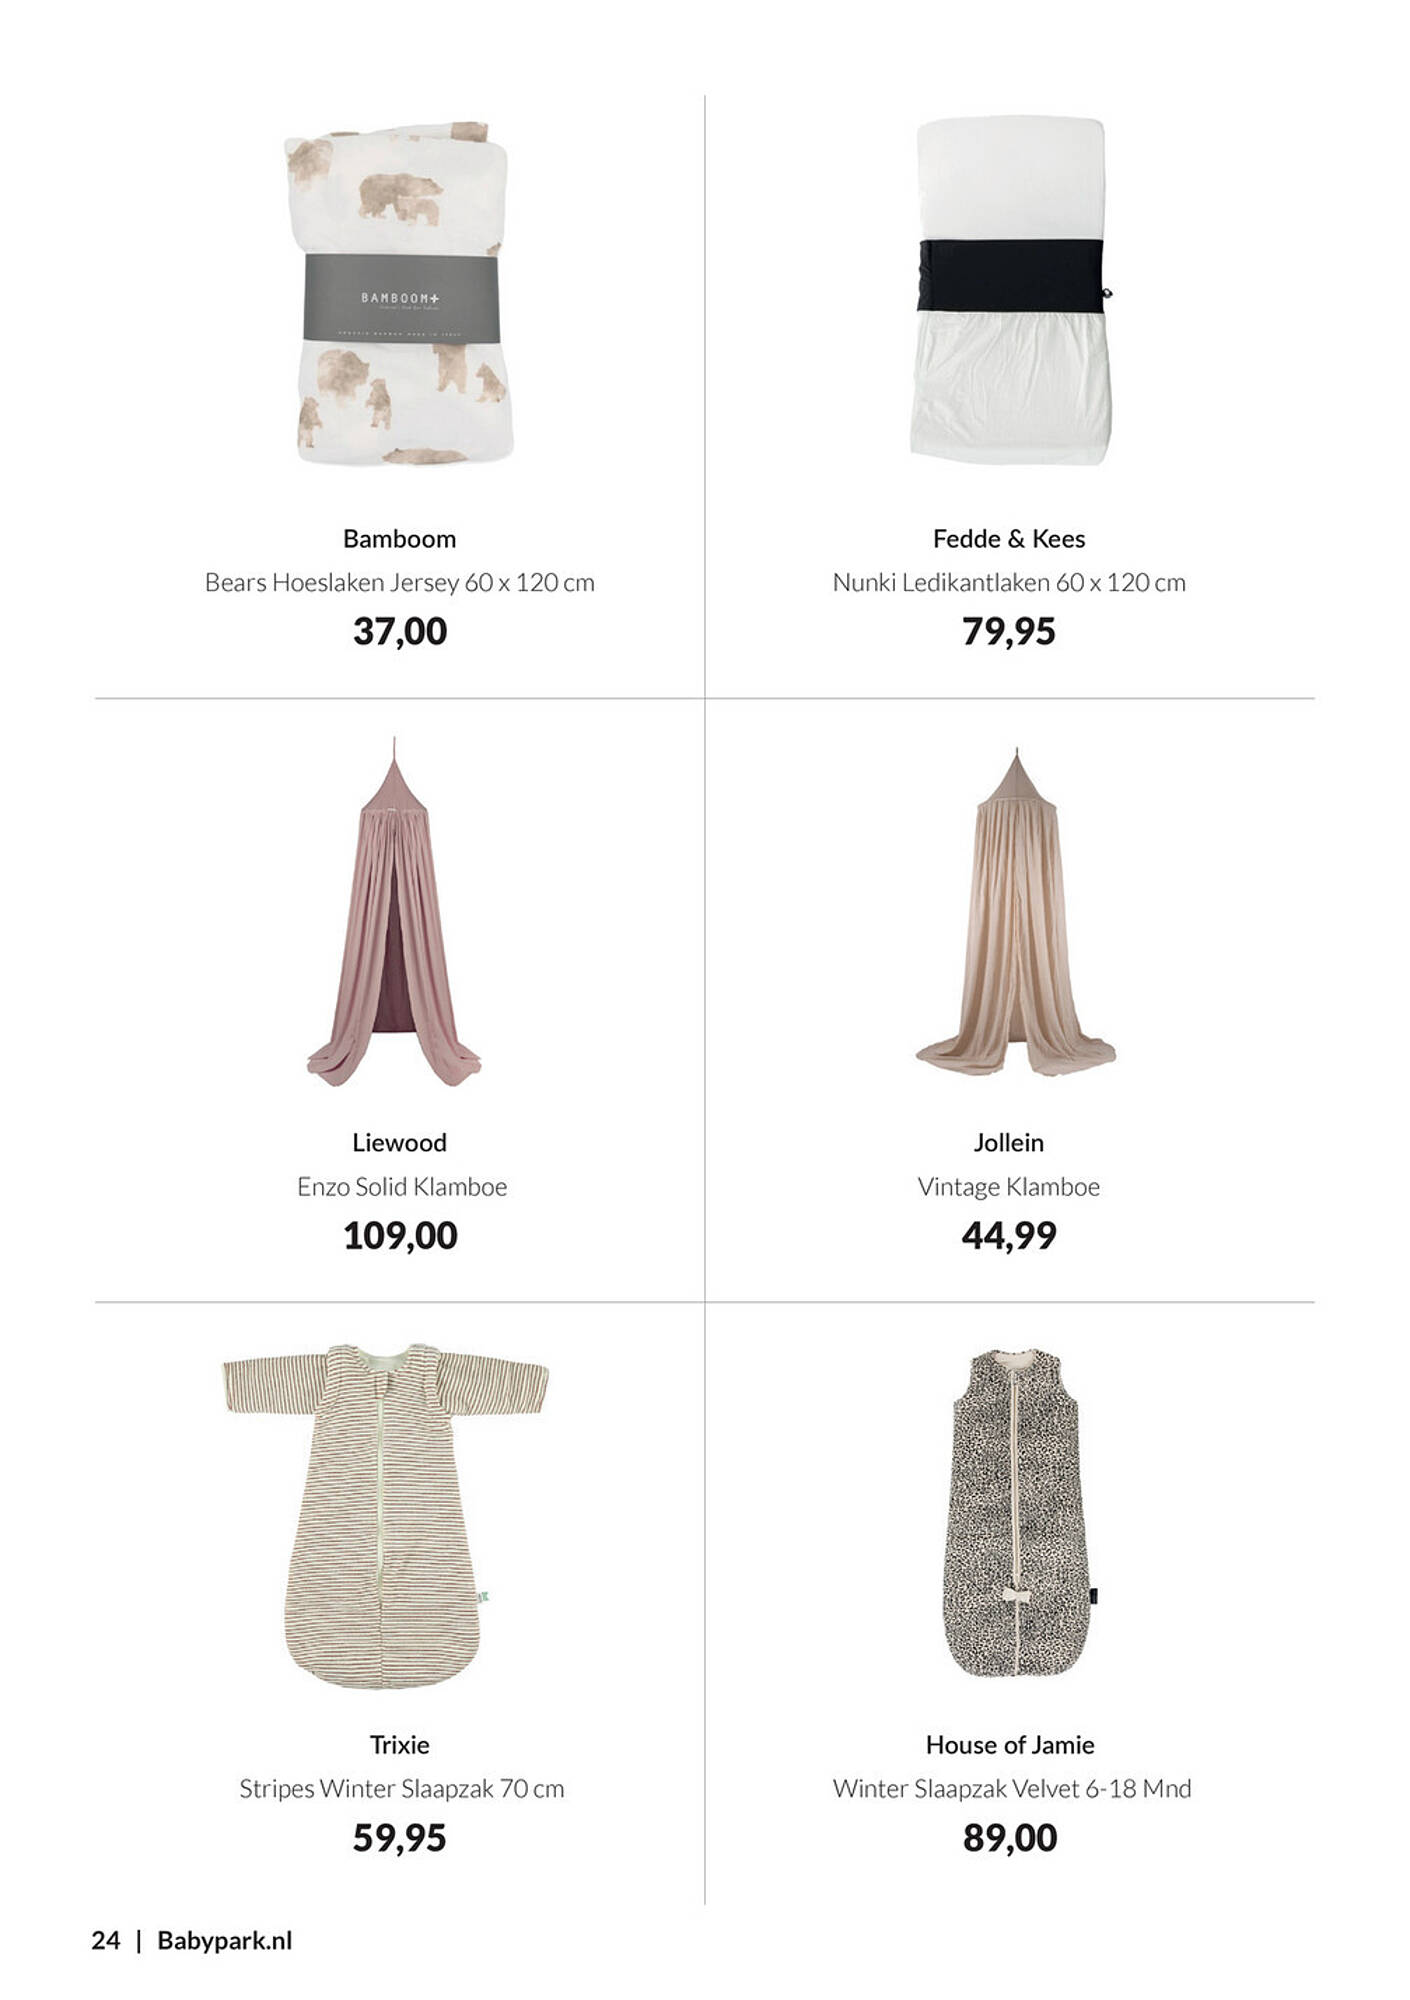Open the Trixie striped sleeping bag image
The height and width of the screenshot is (2000, 1410).
click(x=385, y=1516)
